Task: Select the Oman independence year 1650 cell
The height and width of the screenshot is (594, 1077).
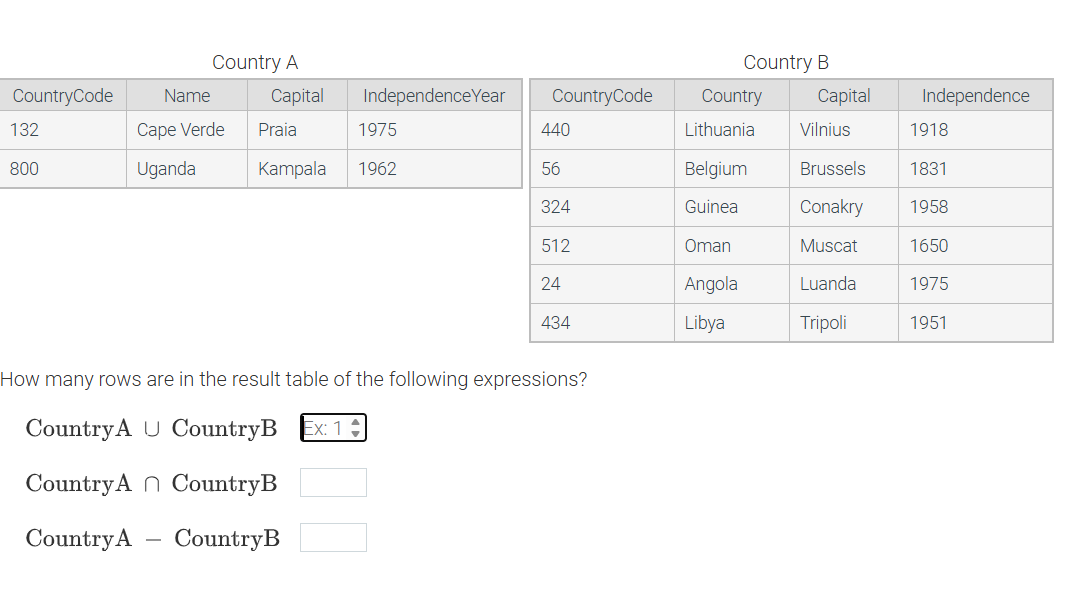Action: pyautogui.click(x=975, y=246)
